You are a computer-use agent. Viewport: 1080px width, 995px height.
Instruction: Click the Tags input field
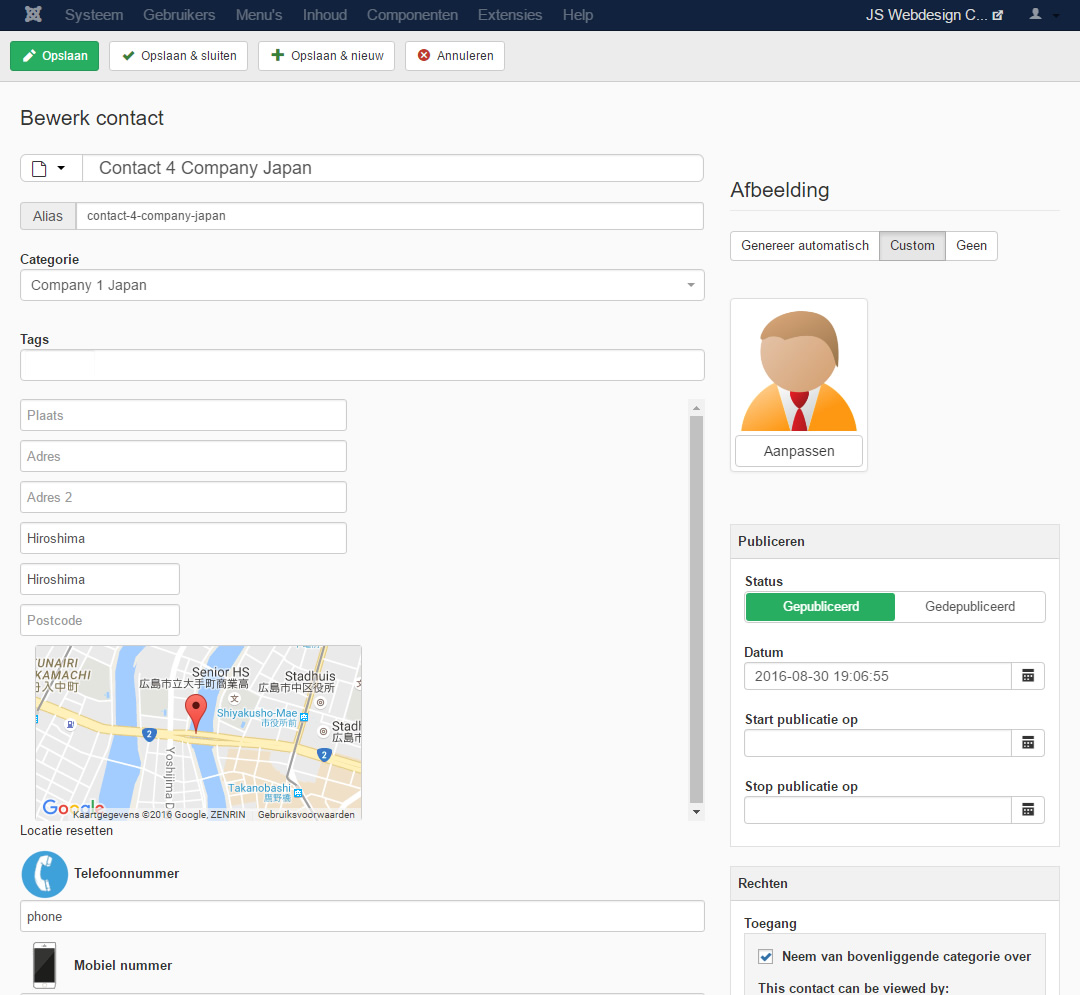[x=362, y=365]
